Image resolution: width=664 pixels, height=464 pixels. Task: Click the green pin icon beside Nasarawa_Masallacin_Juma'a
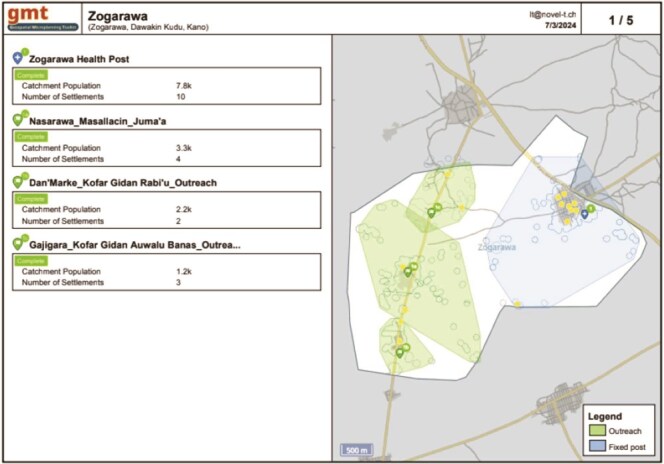point(18,119)
